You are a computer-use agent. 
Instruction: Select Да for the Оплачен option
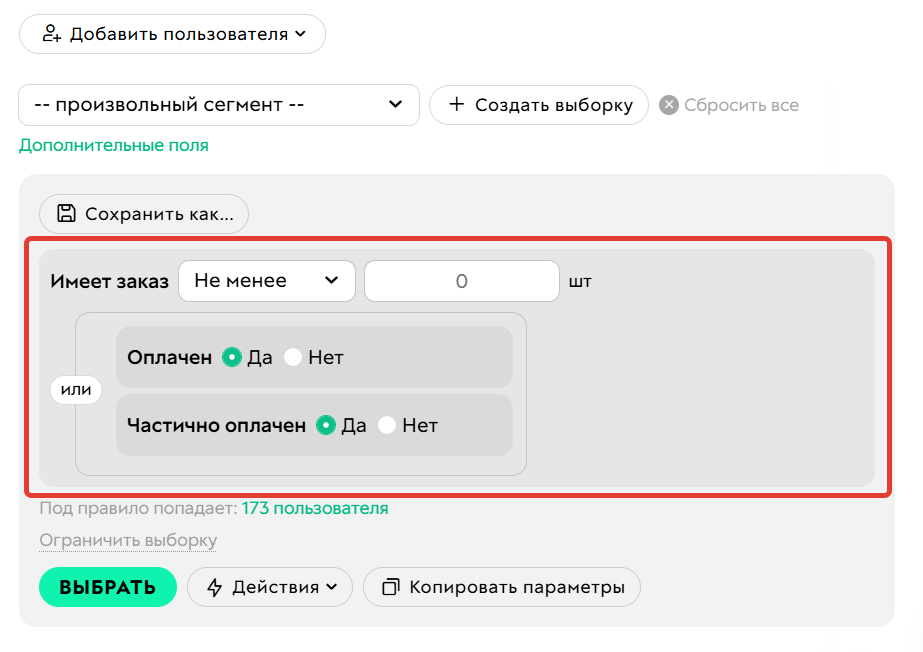[232, 356]
